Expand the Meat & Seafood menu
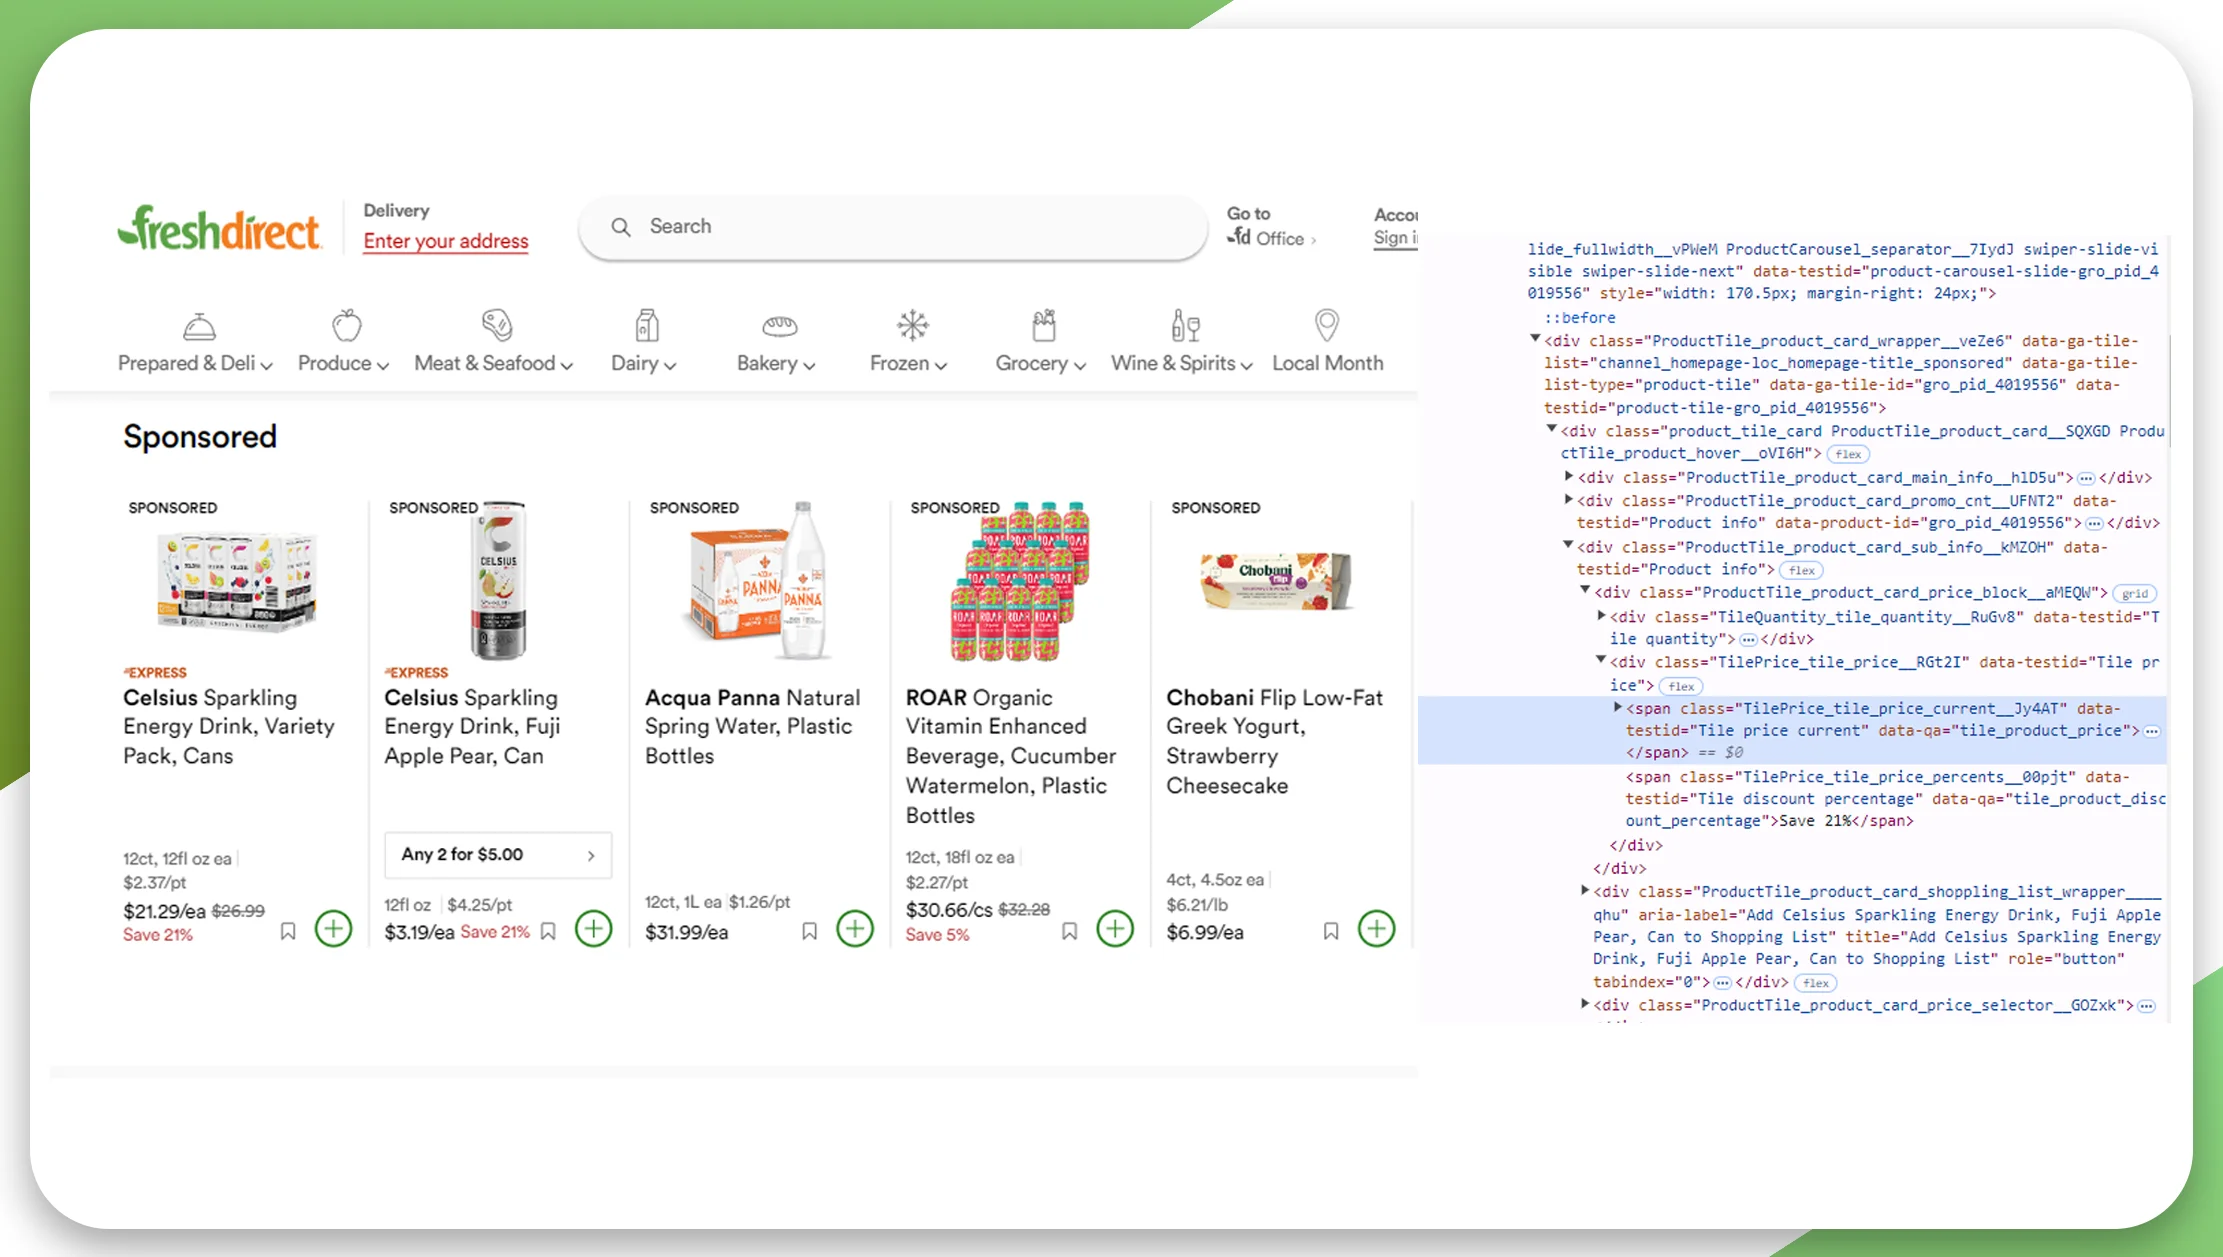The width and height of the screenshot is (2223, 1257). [494, 363]
